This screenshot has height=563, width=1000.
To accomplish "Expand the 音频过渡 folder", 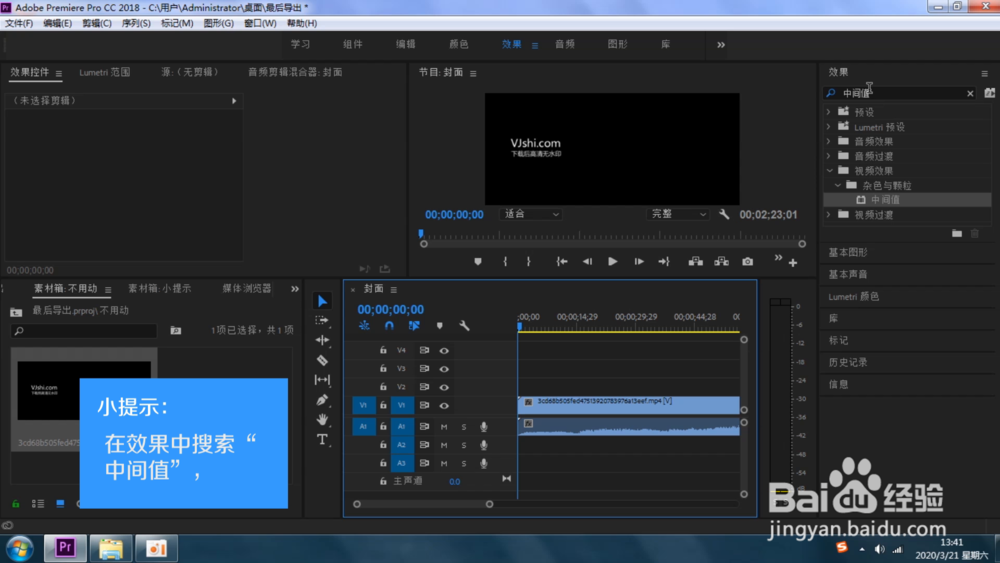I will (x=828, y=156).
